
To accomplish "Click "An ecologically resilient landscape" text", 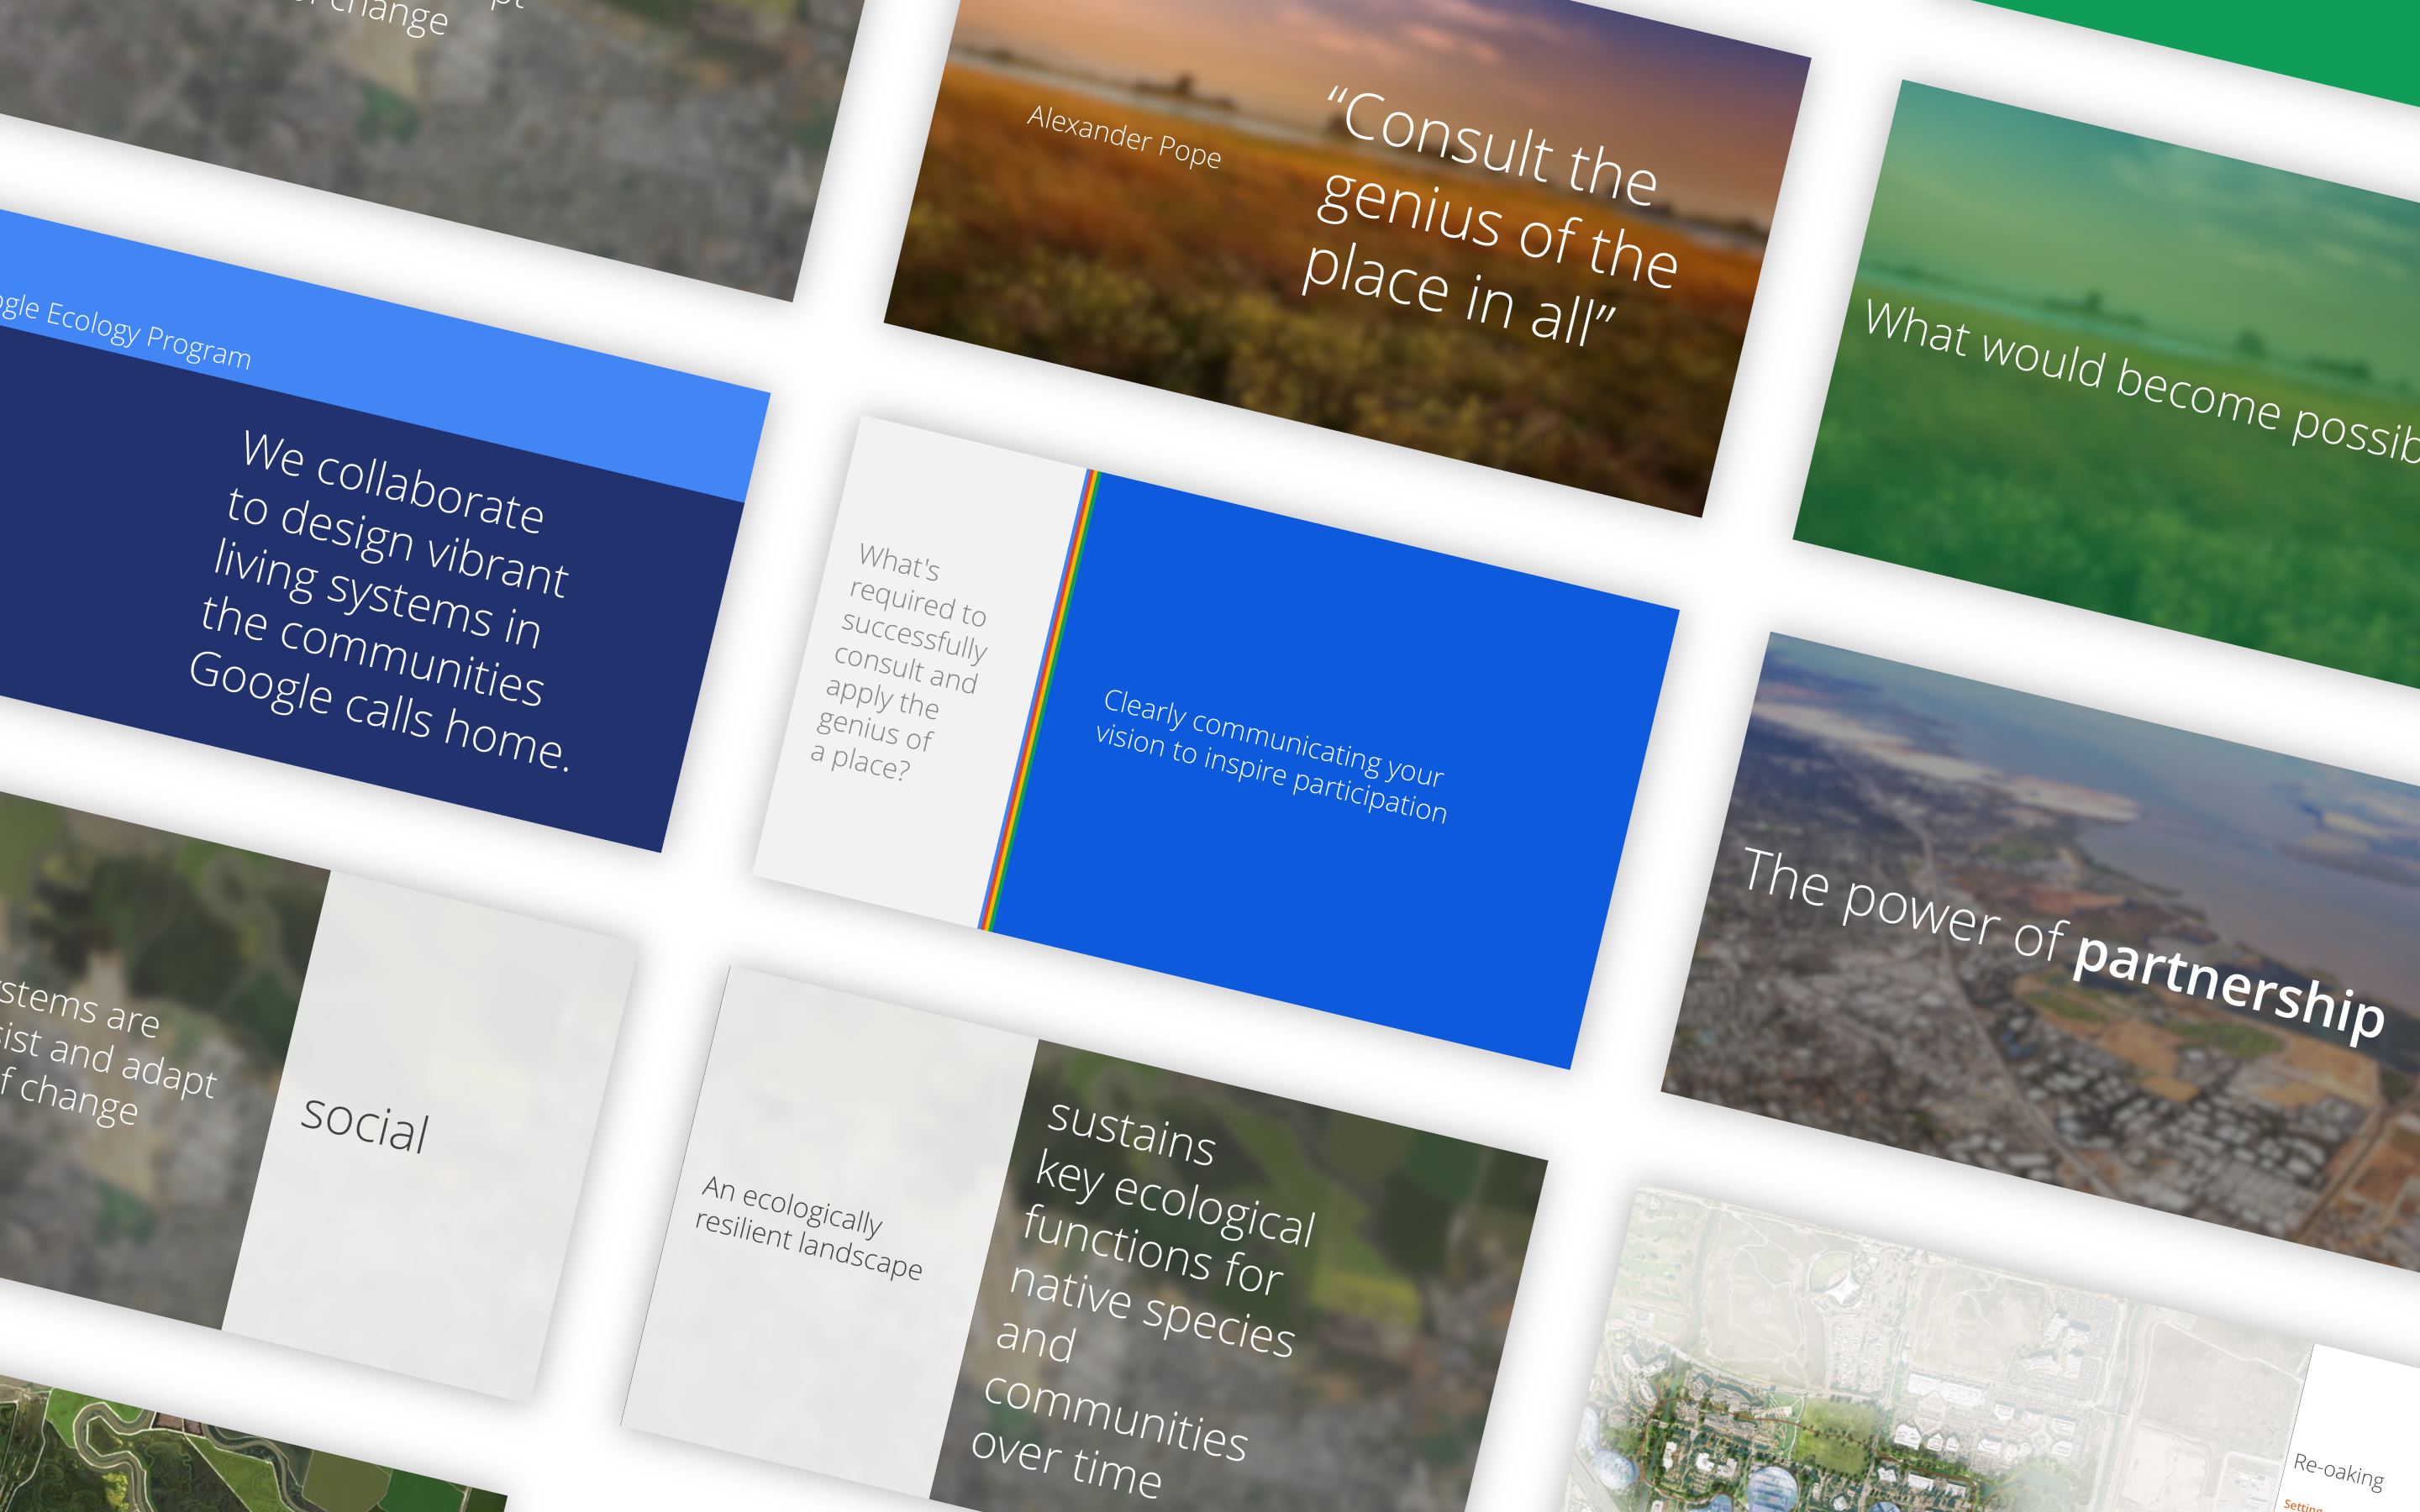I will tap(808, 1228).
